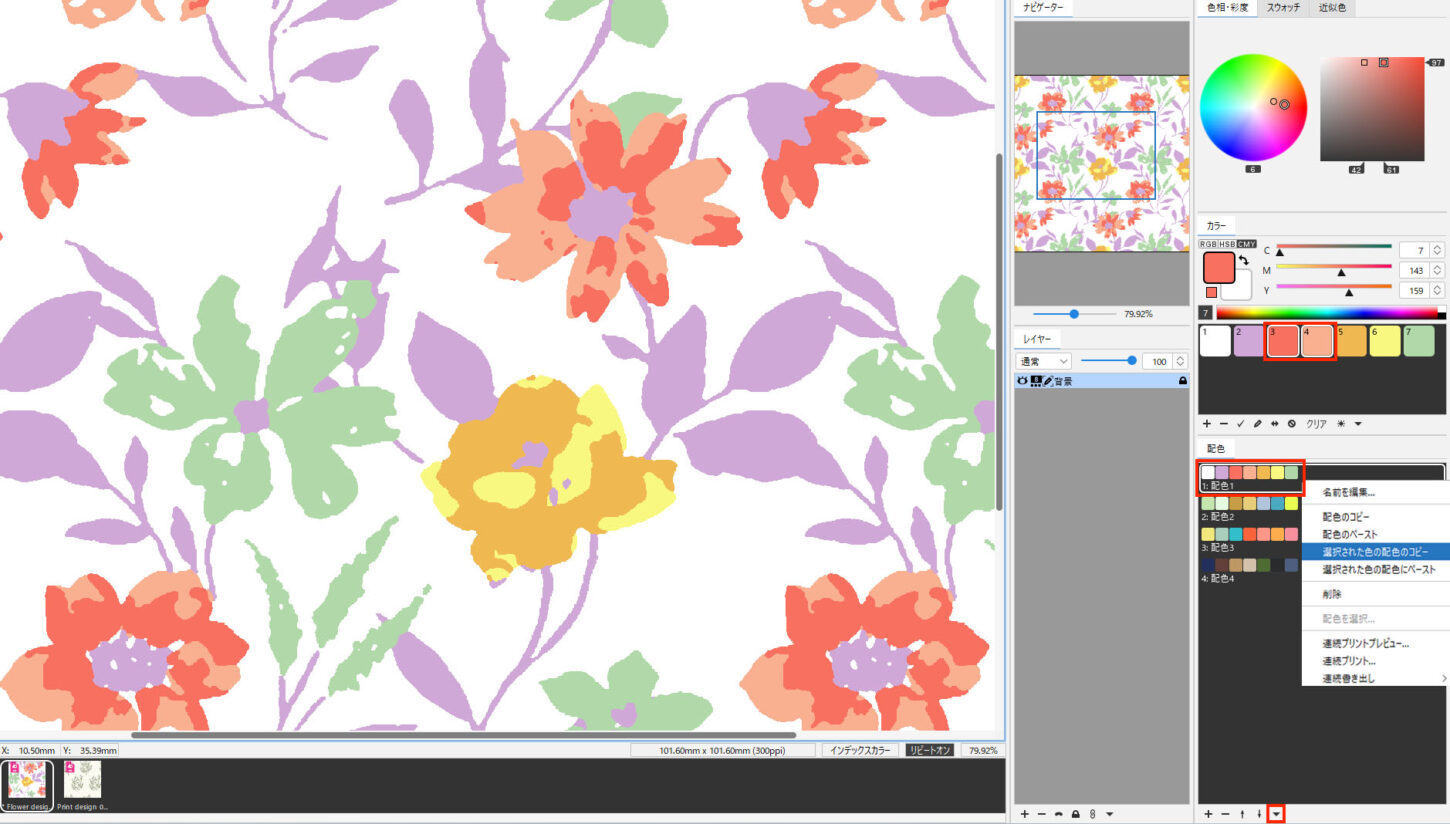This screenshot has width=1450, height=824.
Task: Switch to the スウォッチ tab
Action: click(1283, 8)
